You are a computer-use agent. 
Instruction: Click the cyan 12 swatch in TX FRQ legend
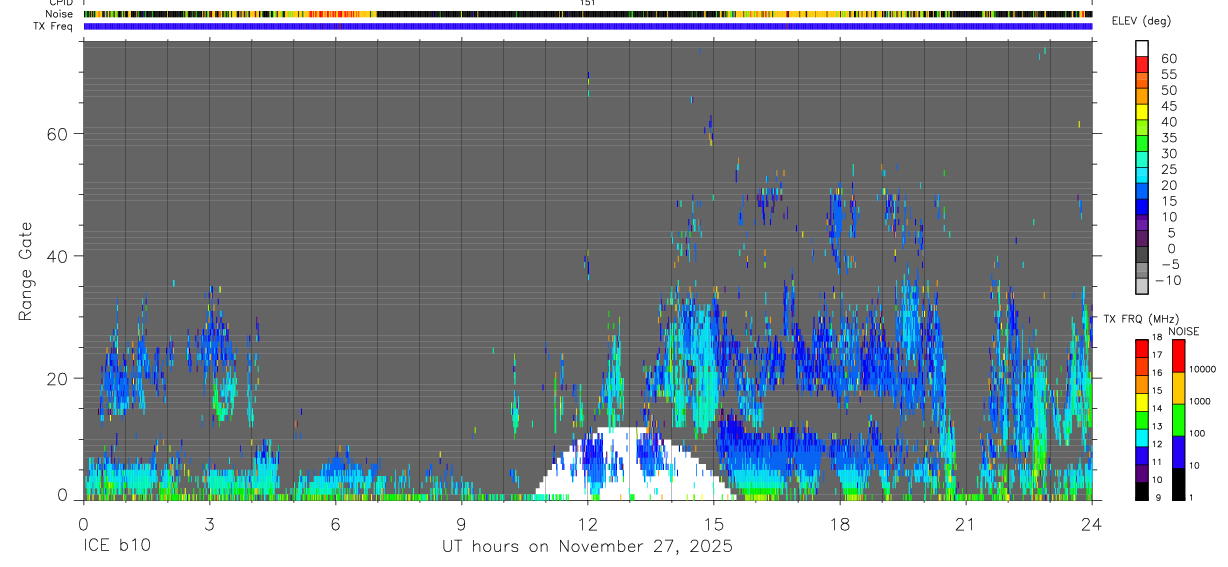click(x=1142, y=437)
